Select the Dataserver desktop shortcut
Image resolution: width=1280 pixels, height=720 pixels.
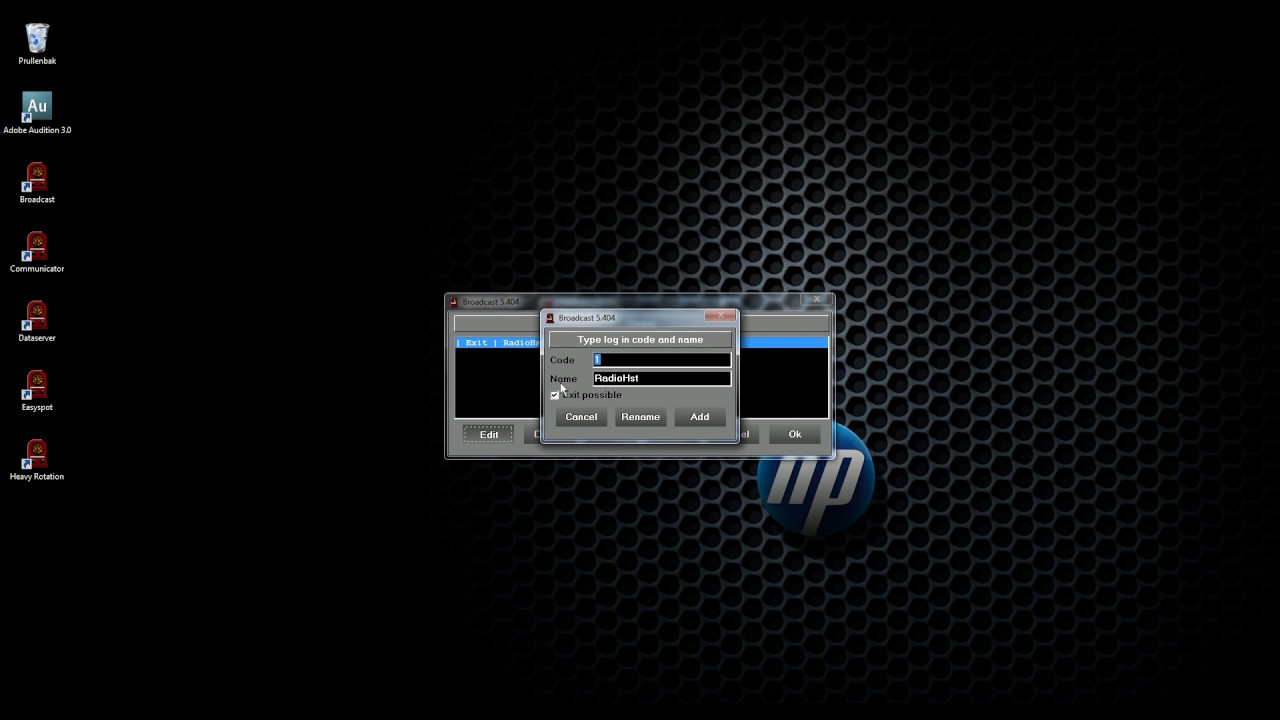[x=37, y=321]
